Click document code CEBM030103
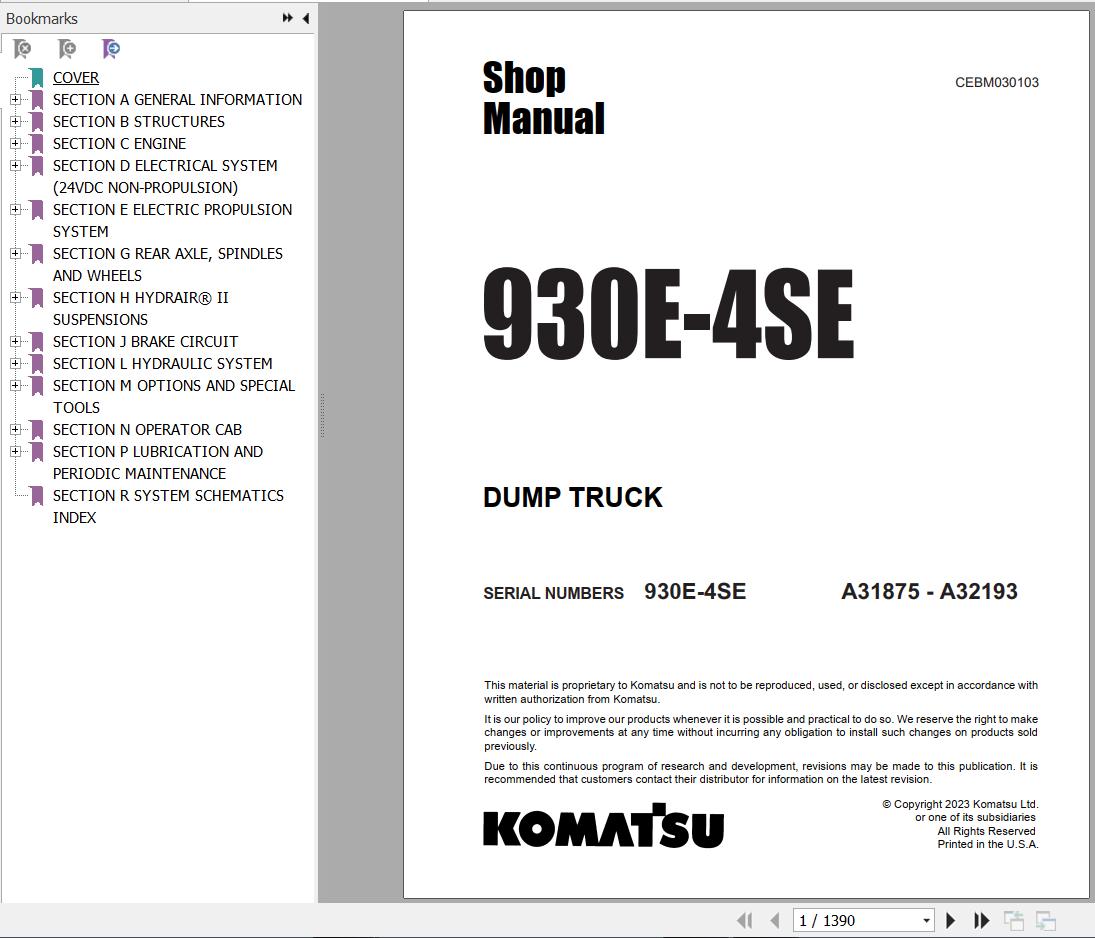The image size is (1095, 938). (x=997, y=82)
